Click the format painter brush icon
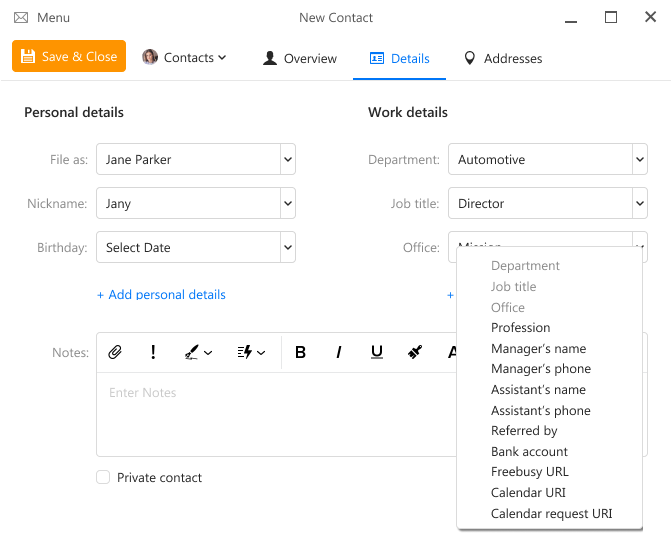Screen dimensions: 672x539 (415, 352)
